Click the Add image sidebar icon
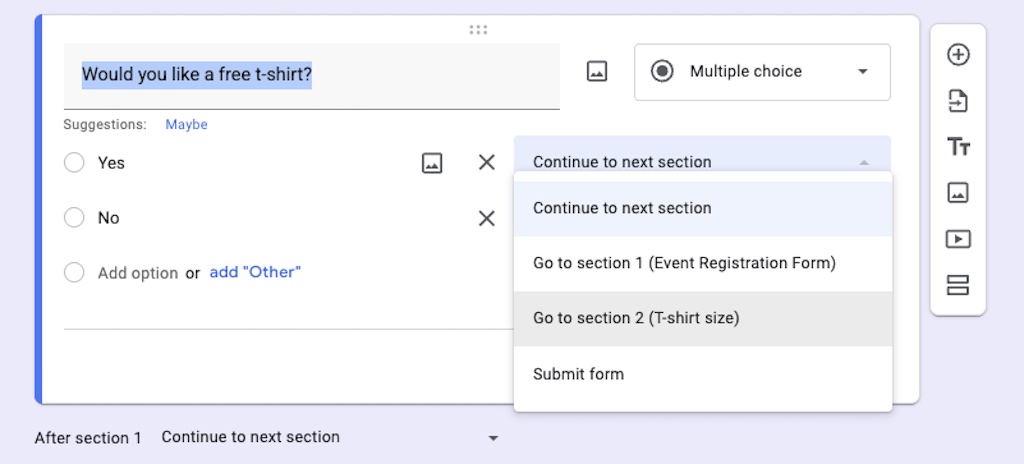Viewport: 1024px width, 464px height. (958, 193)
